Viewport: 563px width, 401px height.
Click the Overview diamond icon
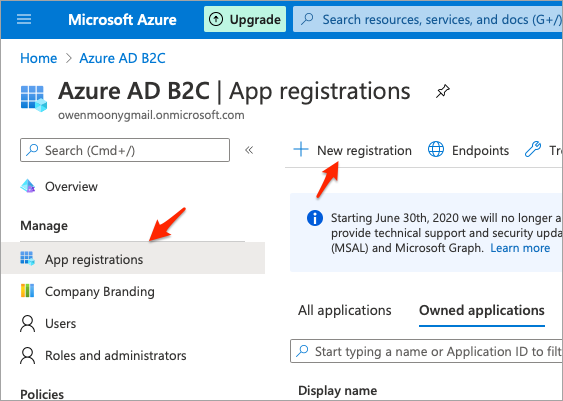[x=28, y=186]
